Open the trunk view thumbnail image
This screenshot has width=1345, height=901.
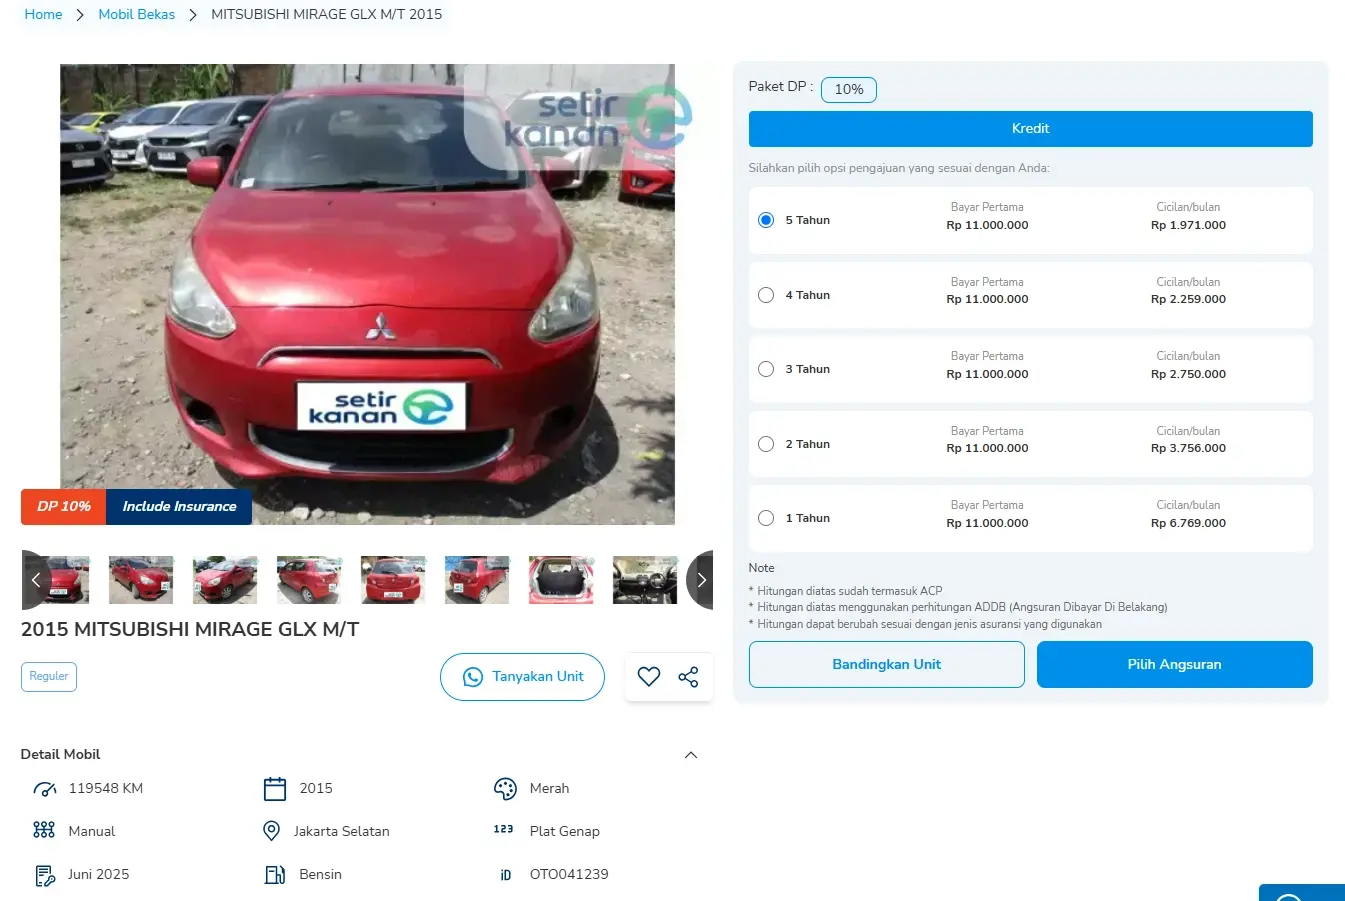pyautogui.click(x=561, y=580)
